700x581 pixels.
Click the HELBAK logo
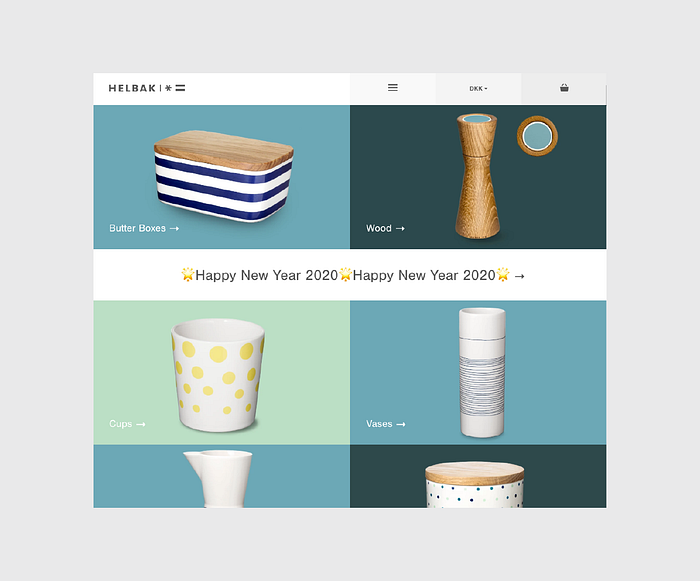(147, 88)
